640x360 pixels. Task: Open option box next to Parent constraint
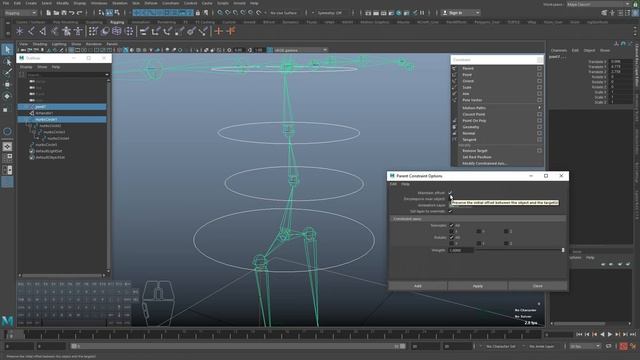pos(539,69)
